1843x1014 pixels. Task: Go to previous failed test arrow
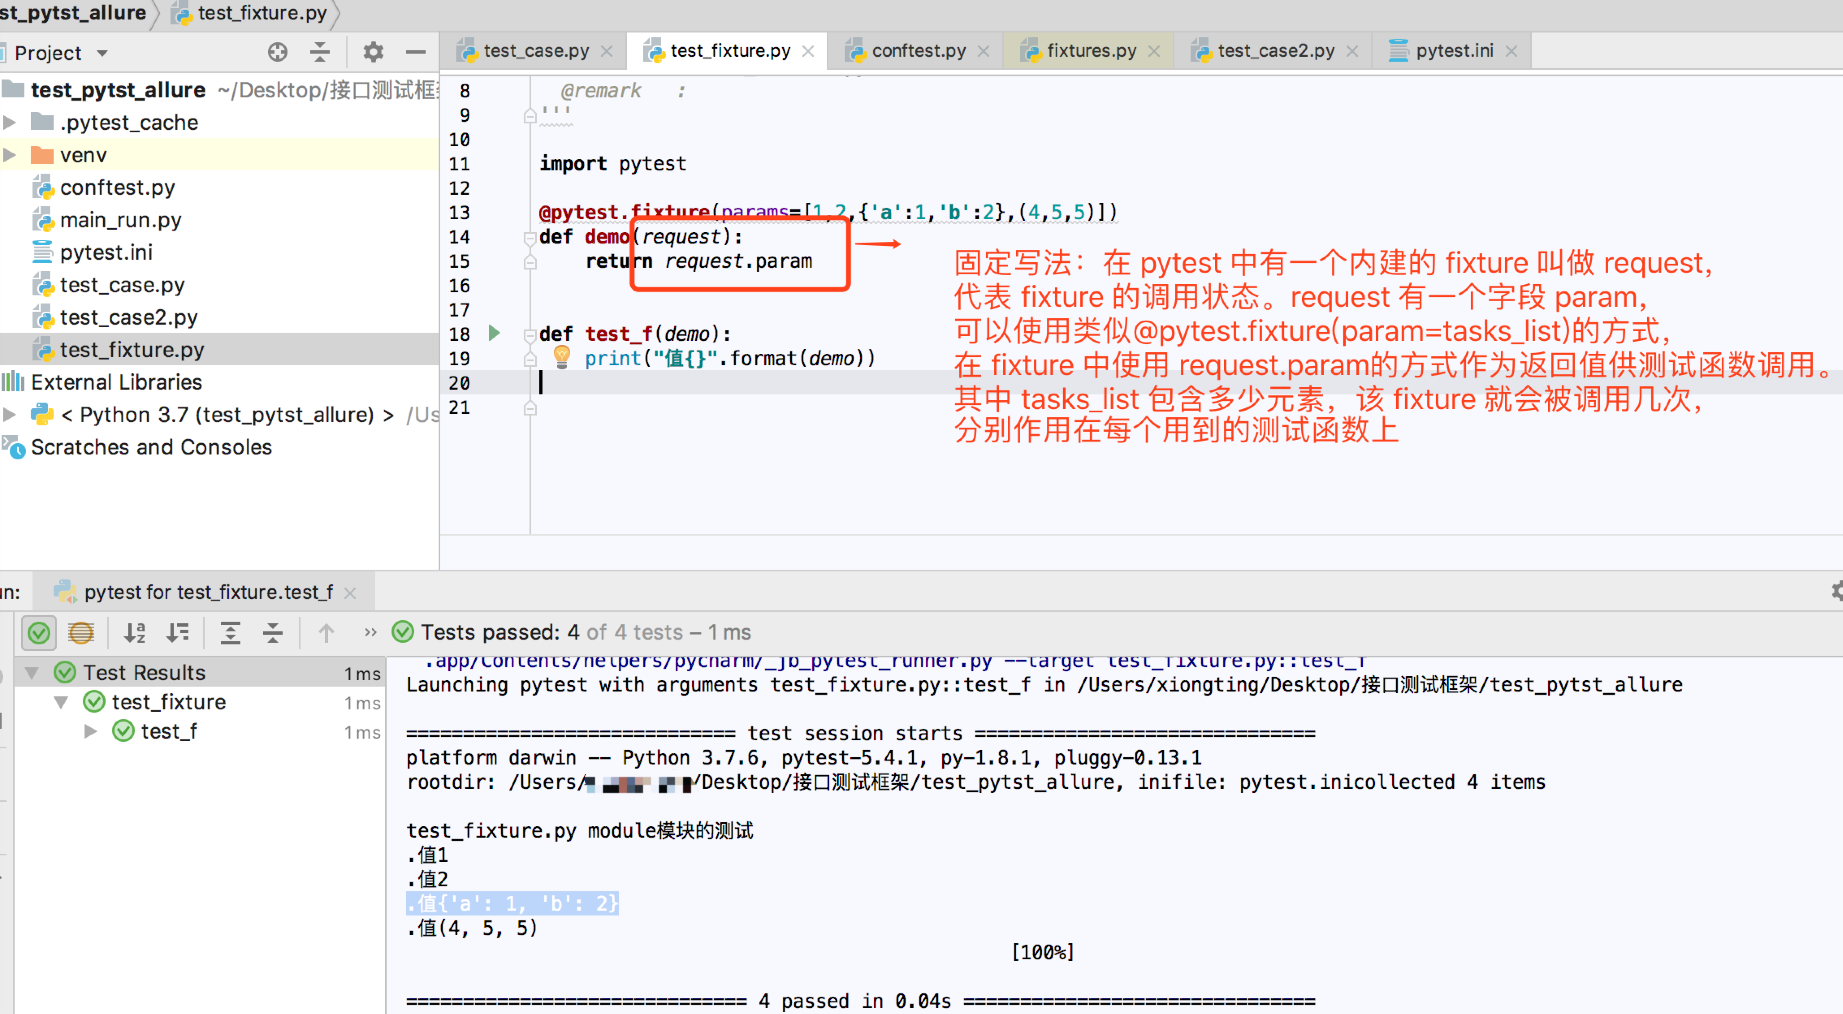[x=326, y=633]
